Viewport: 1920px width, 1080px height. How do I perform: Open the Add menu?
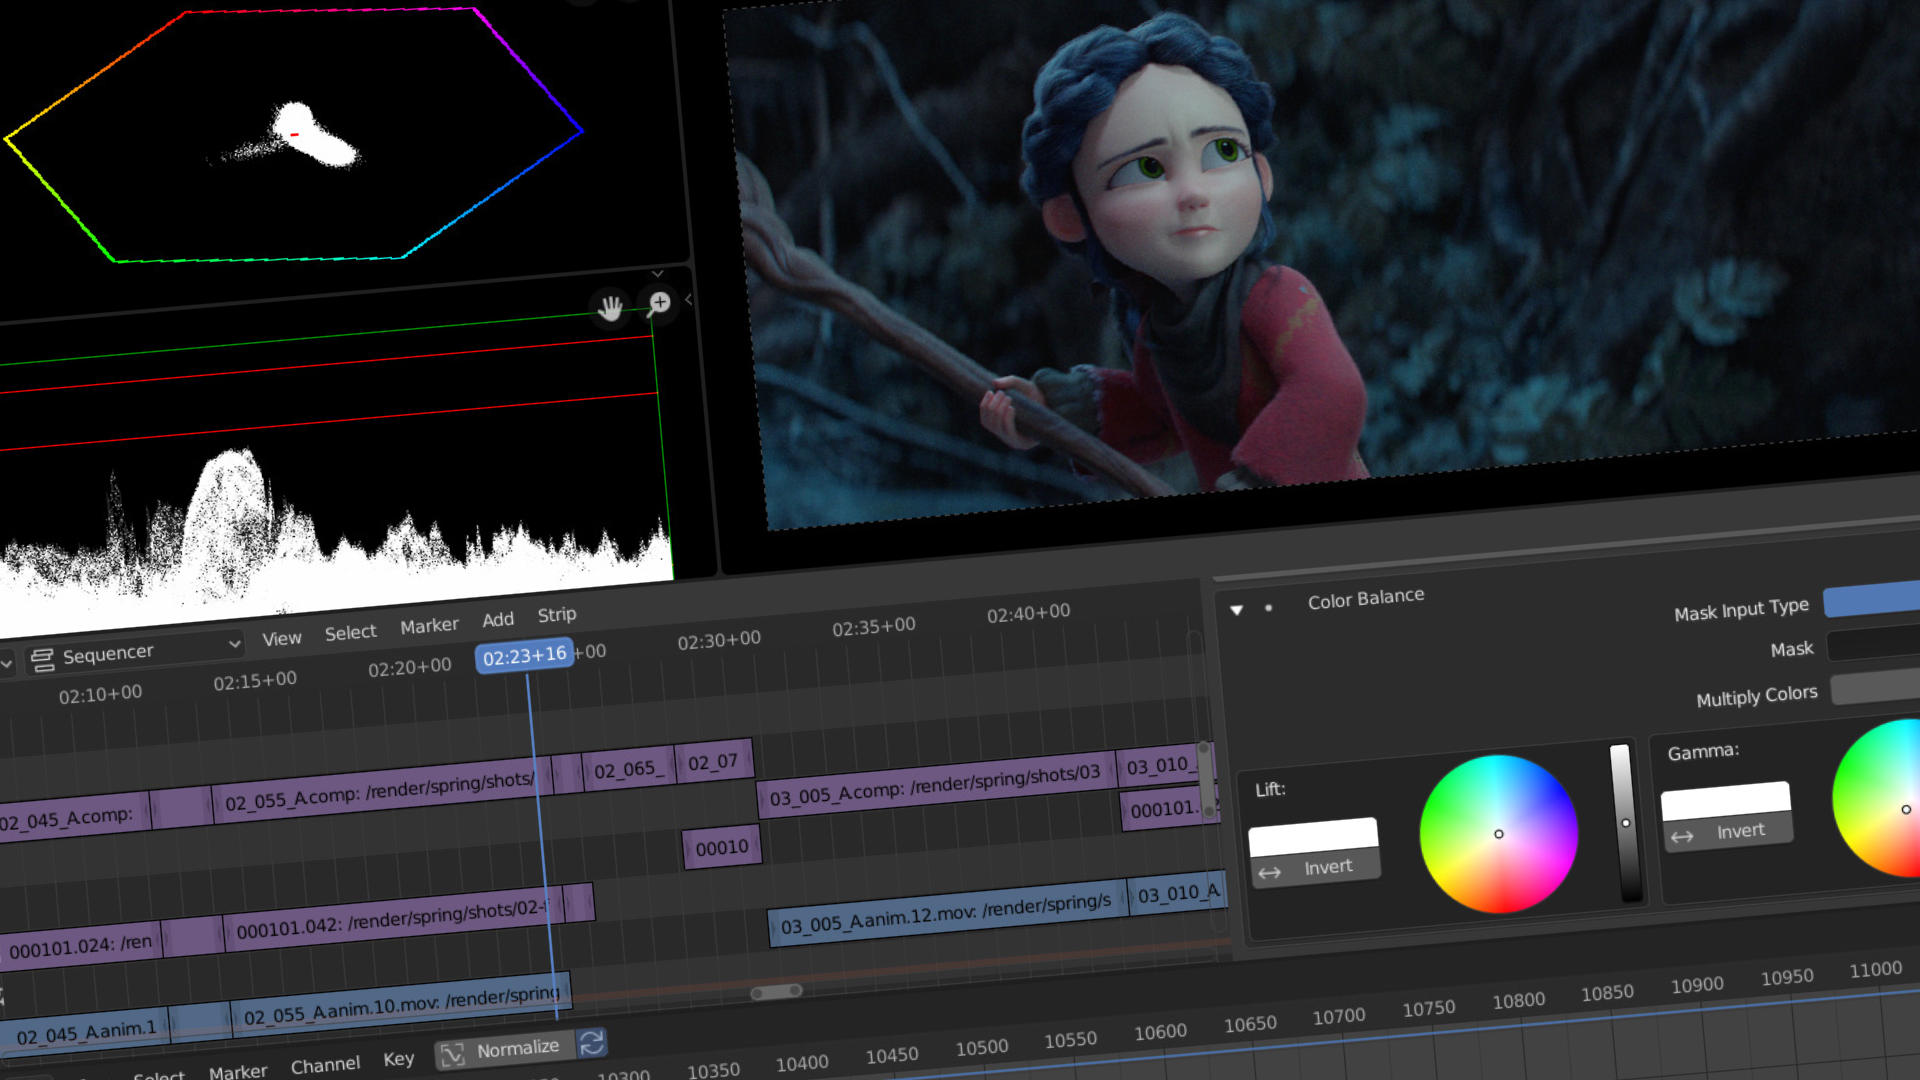[x=498, y=618]
